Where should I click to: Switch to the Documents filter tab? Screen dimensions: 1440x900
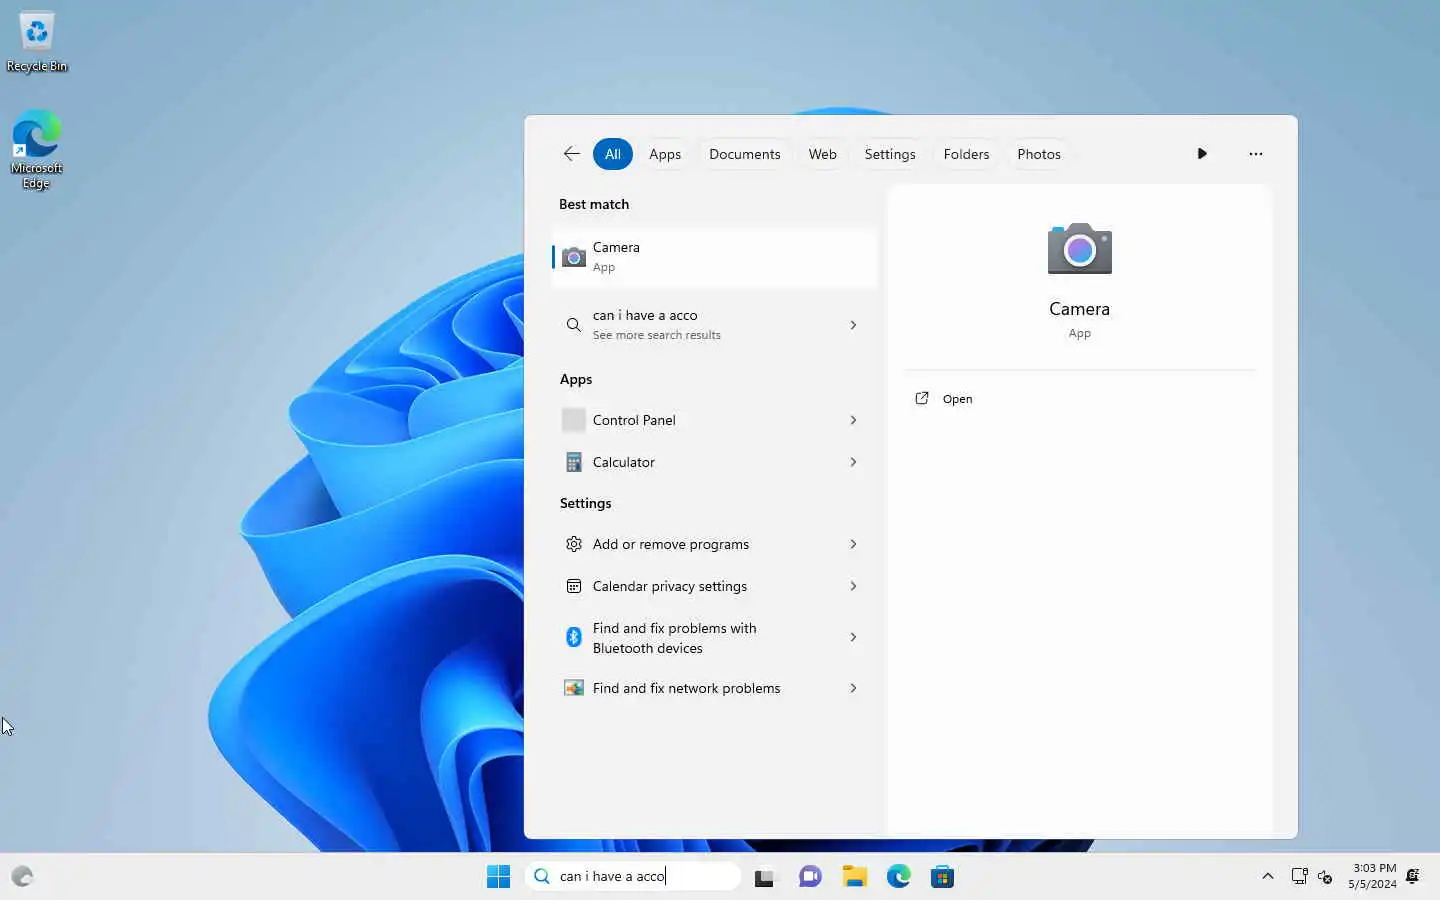(x=744, y=154)
